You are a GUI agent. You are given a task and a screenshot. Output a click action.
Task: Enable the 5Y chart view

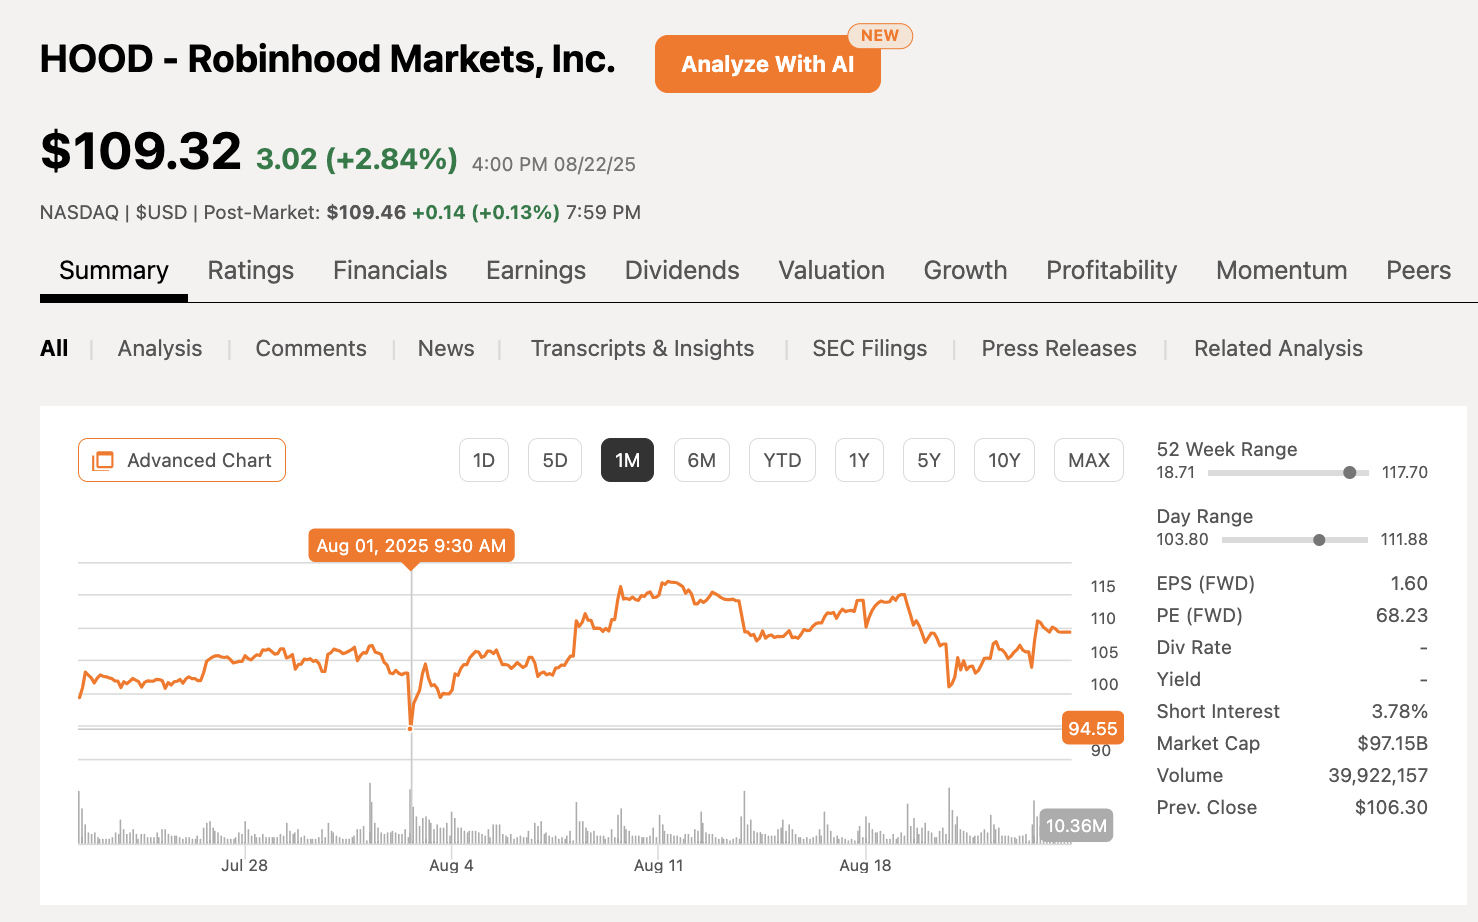928,460
